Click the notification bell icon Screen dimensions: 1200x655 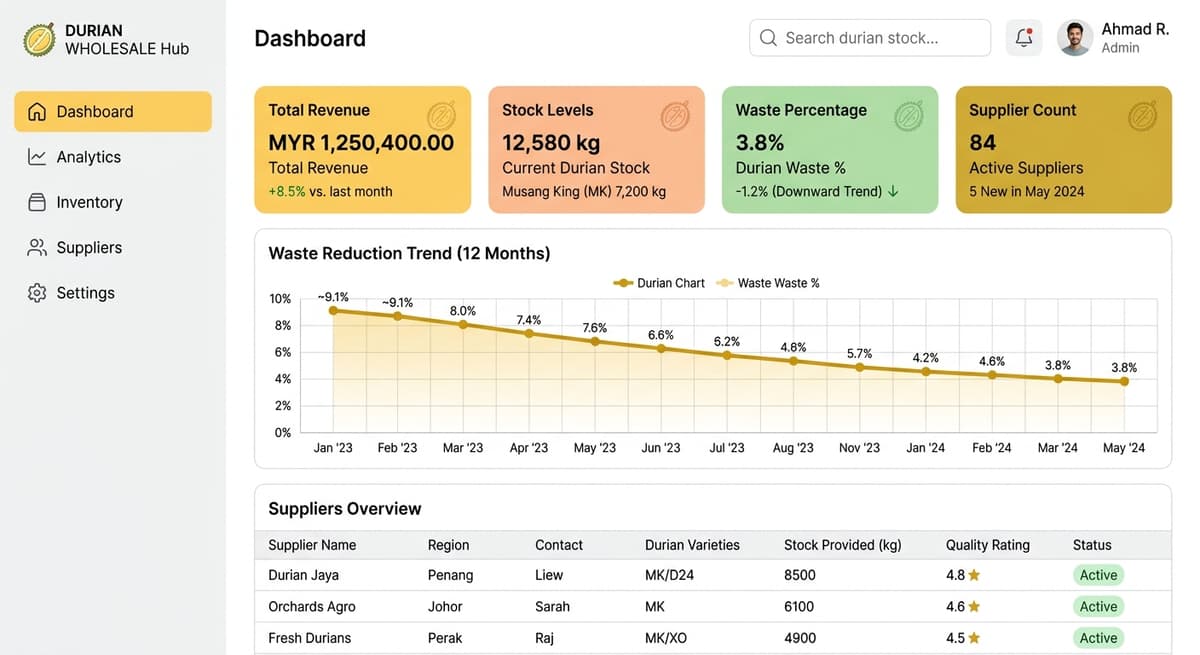tap(1022, 37)
